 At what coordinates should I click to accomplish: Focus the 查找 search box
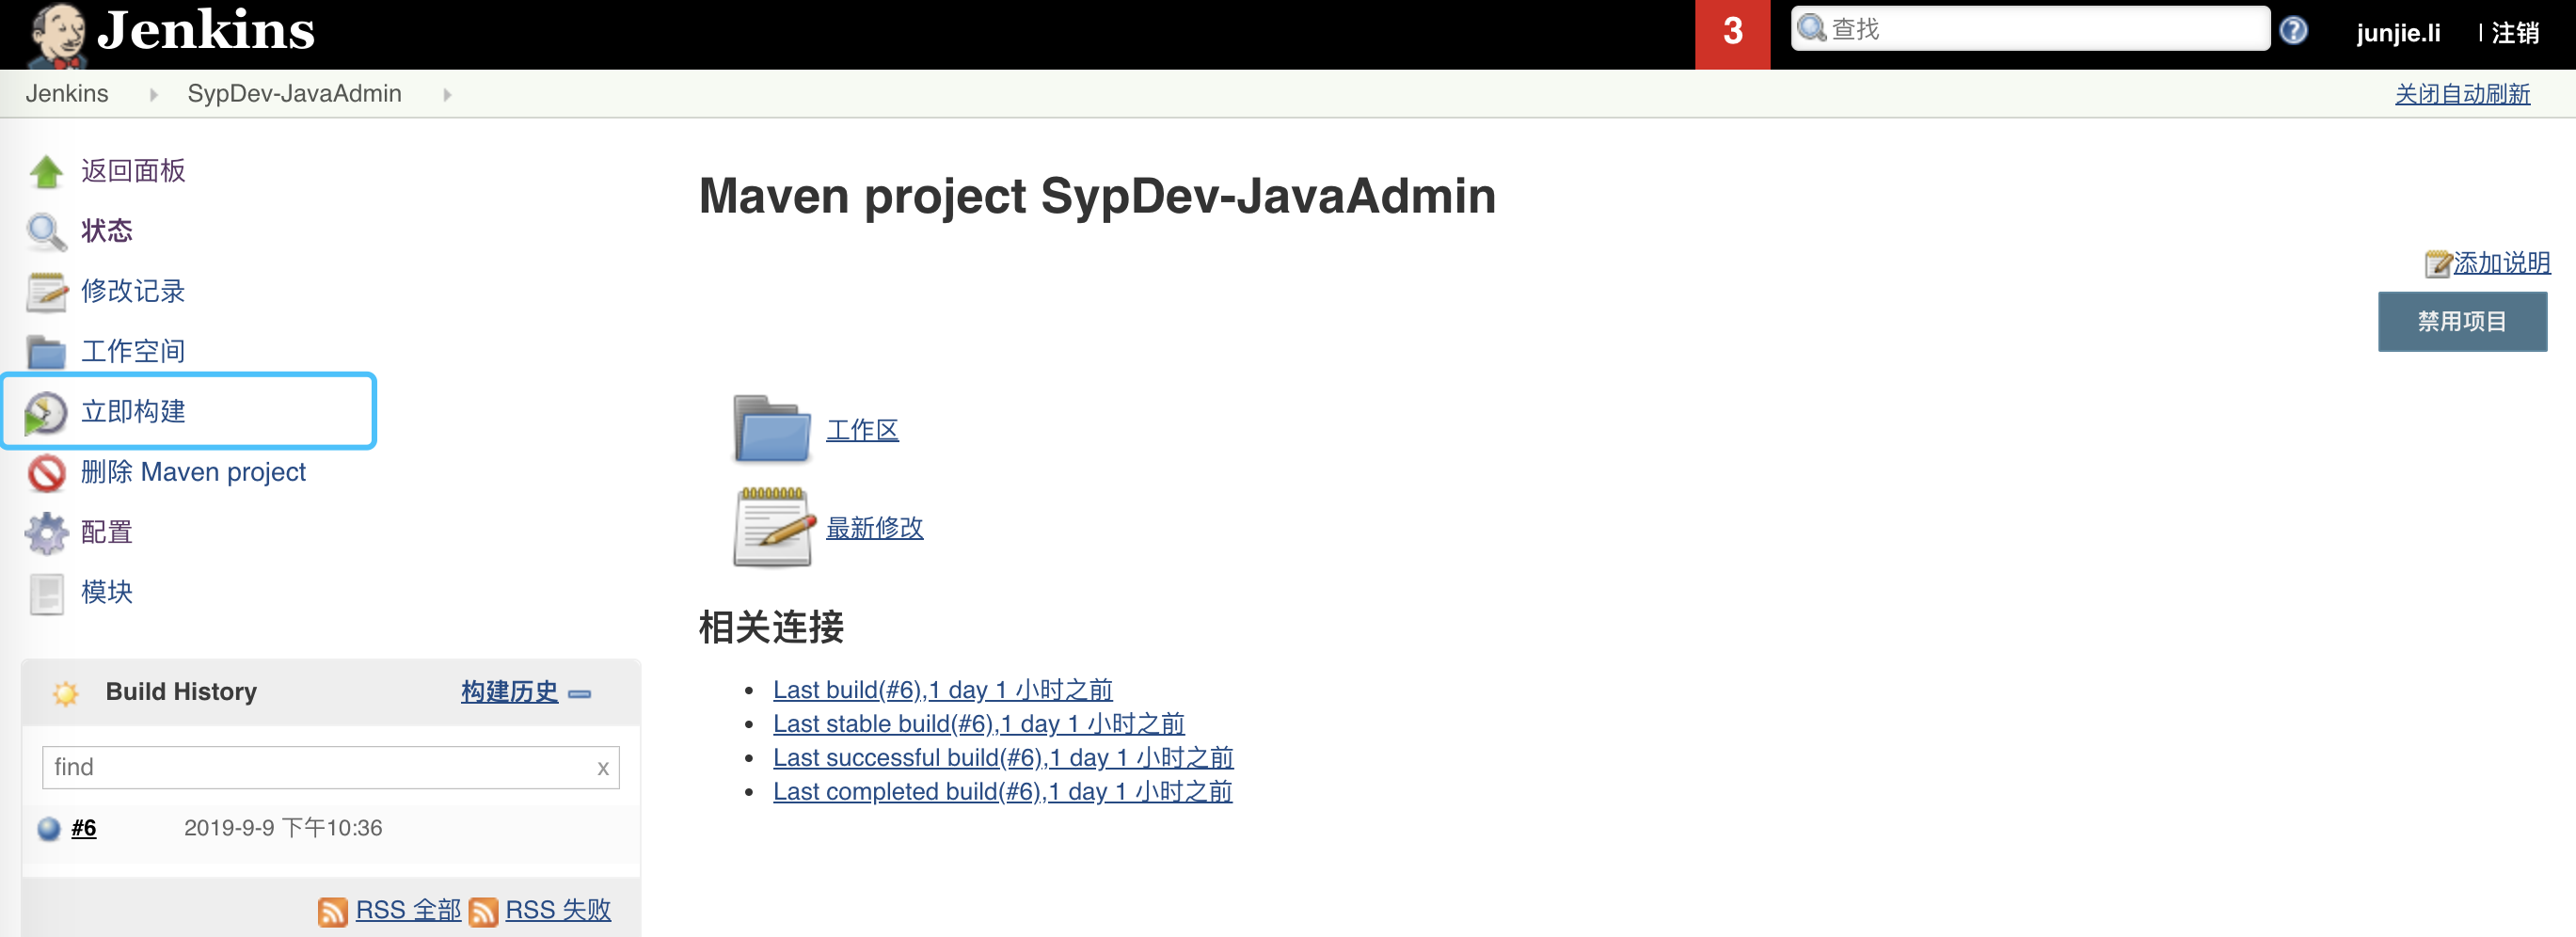tap(2029, 29)
